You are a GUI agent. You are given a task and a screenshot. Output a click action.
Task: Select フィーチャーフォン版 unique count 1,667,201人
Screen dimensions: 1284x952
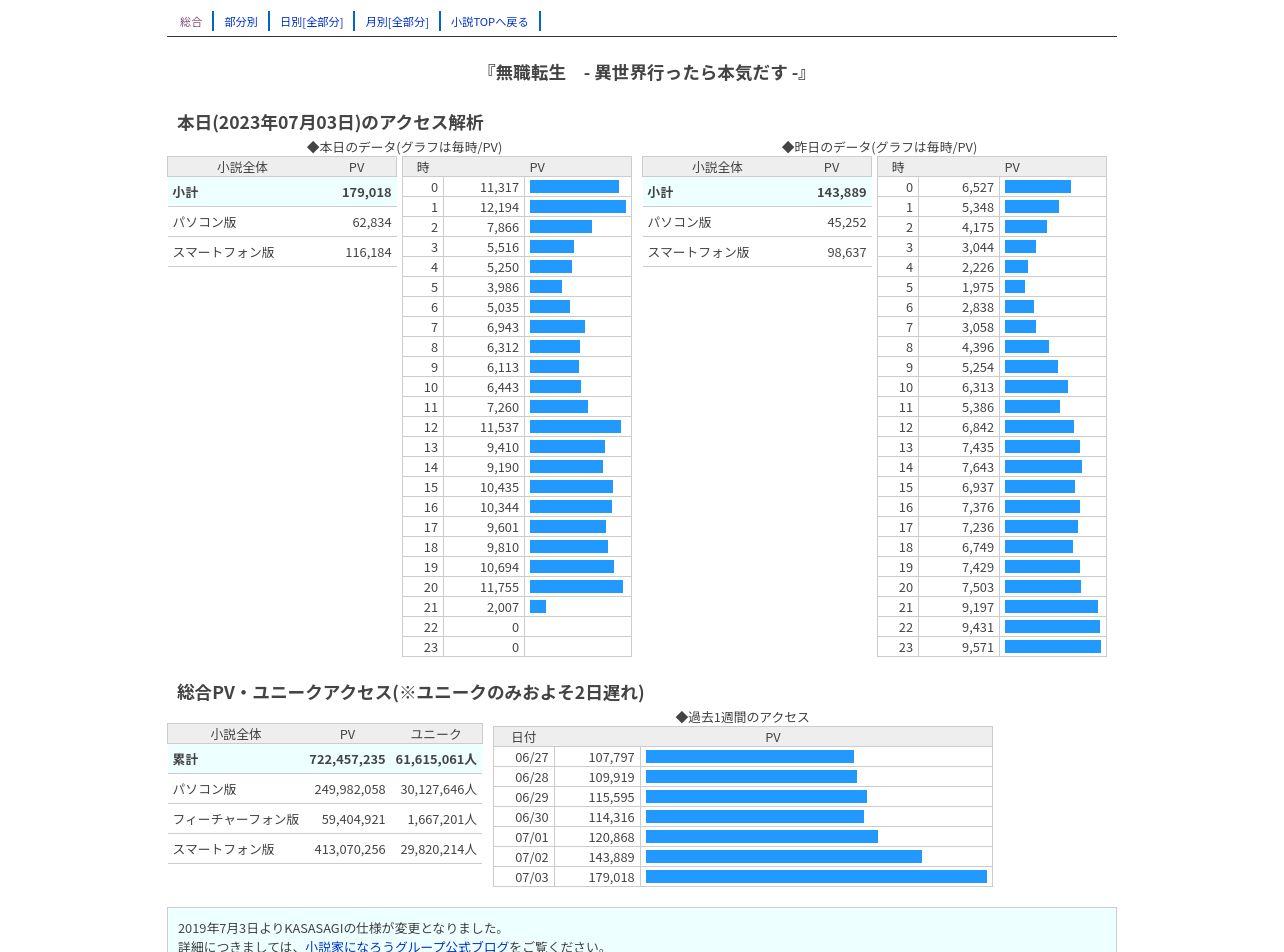pyautogui.click(x=442, y=819)
